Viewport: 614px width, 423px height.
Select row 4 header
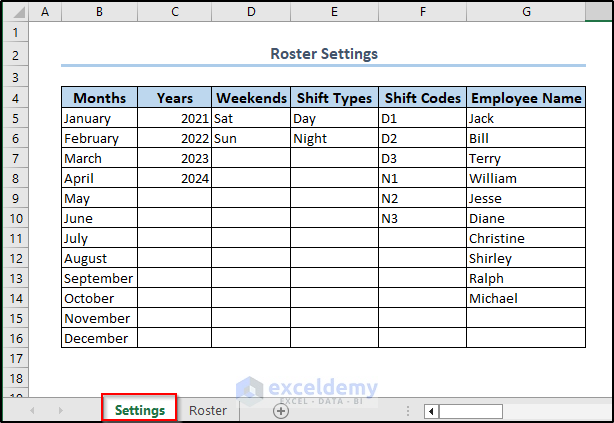pos(15,98)
